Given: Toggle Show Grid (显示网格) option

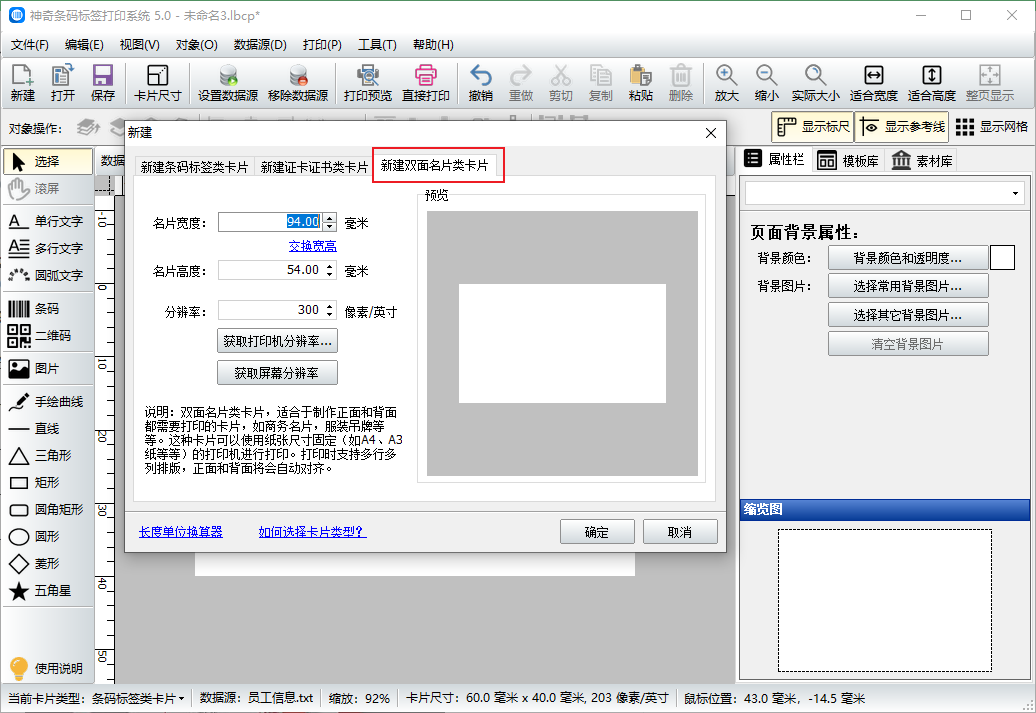Looking at the screenshot, I should pos(991,127).
